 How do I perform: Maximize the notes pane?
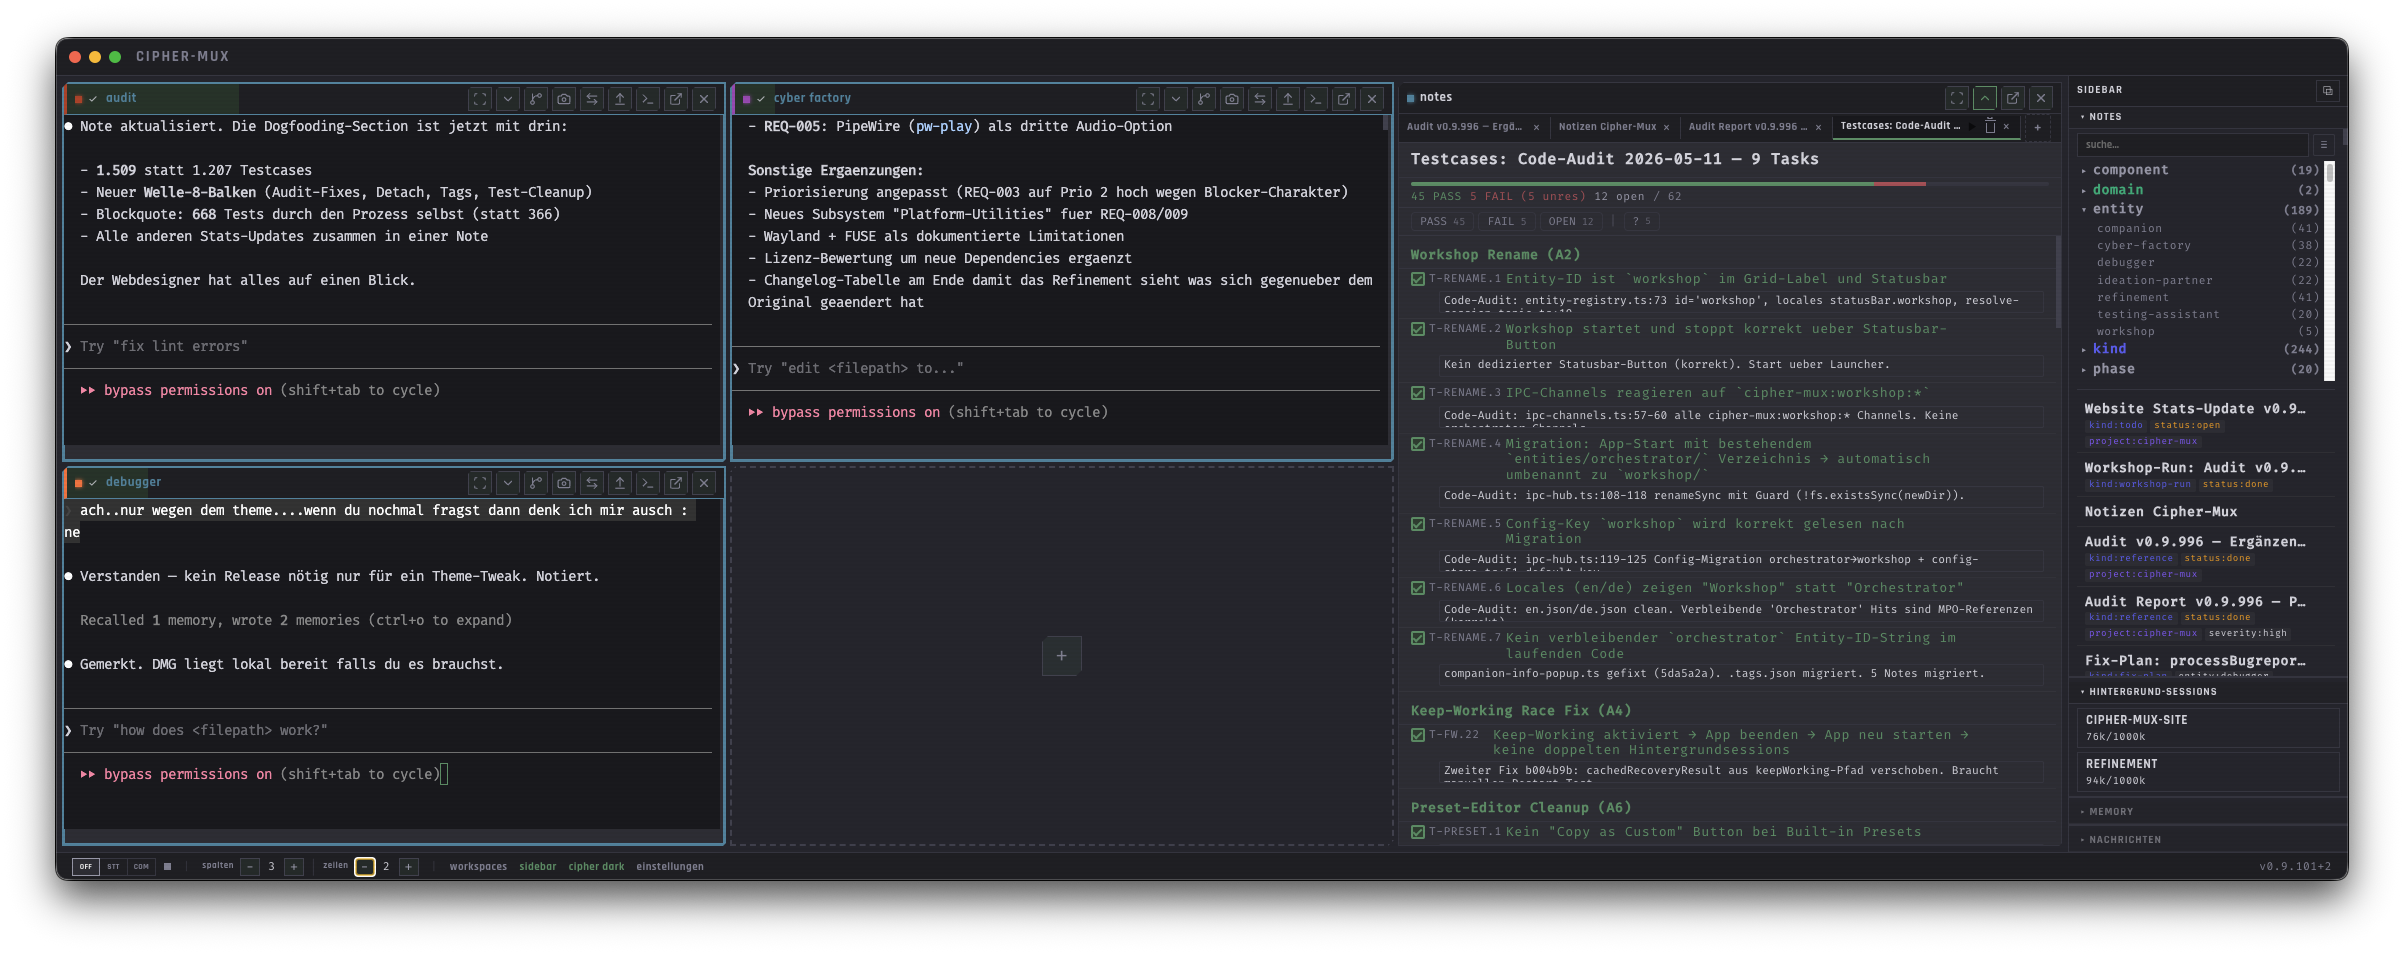coord(1957,98)
